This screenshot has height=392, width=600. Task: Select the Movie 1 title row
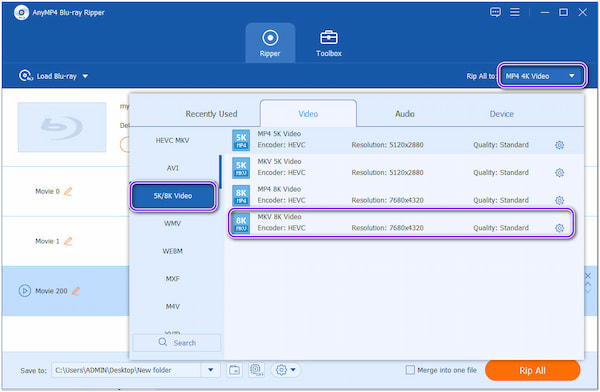click(65, 241)
